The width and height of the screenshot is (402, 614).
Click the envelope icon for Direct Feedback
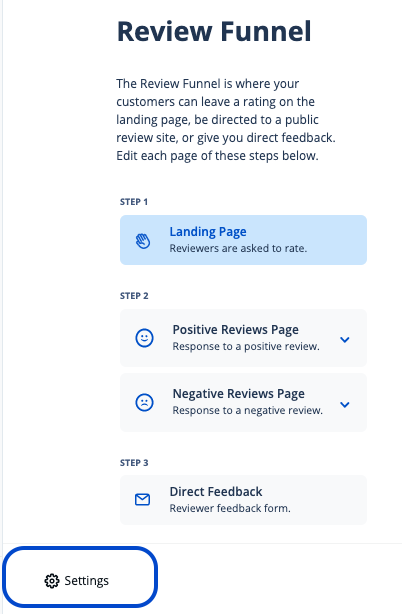pos(142,500)
